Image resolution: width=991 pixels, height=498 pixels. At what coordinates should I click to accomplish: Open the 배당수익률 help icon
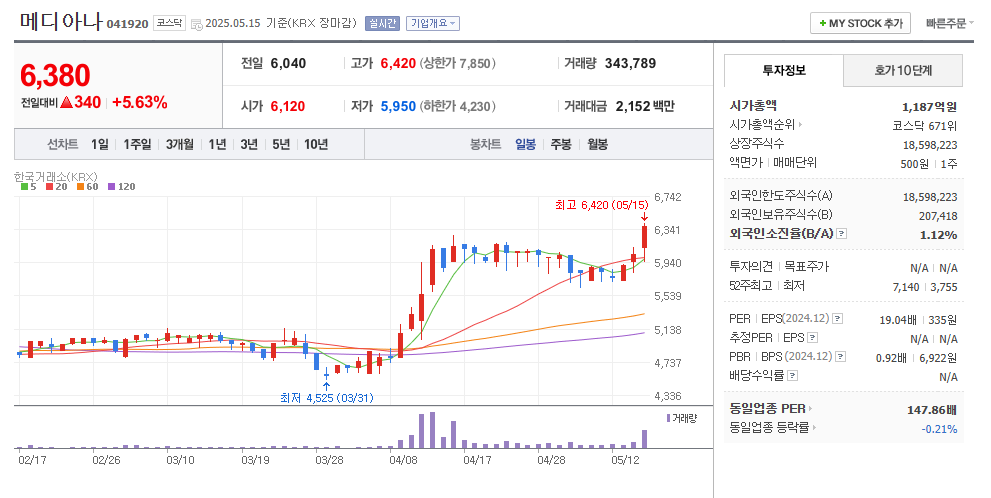point(793,376)
